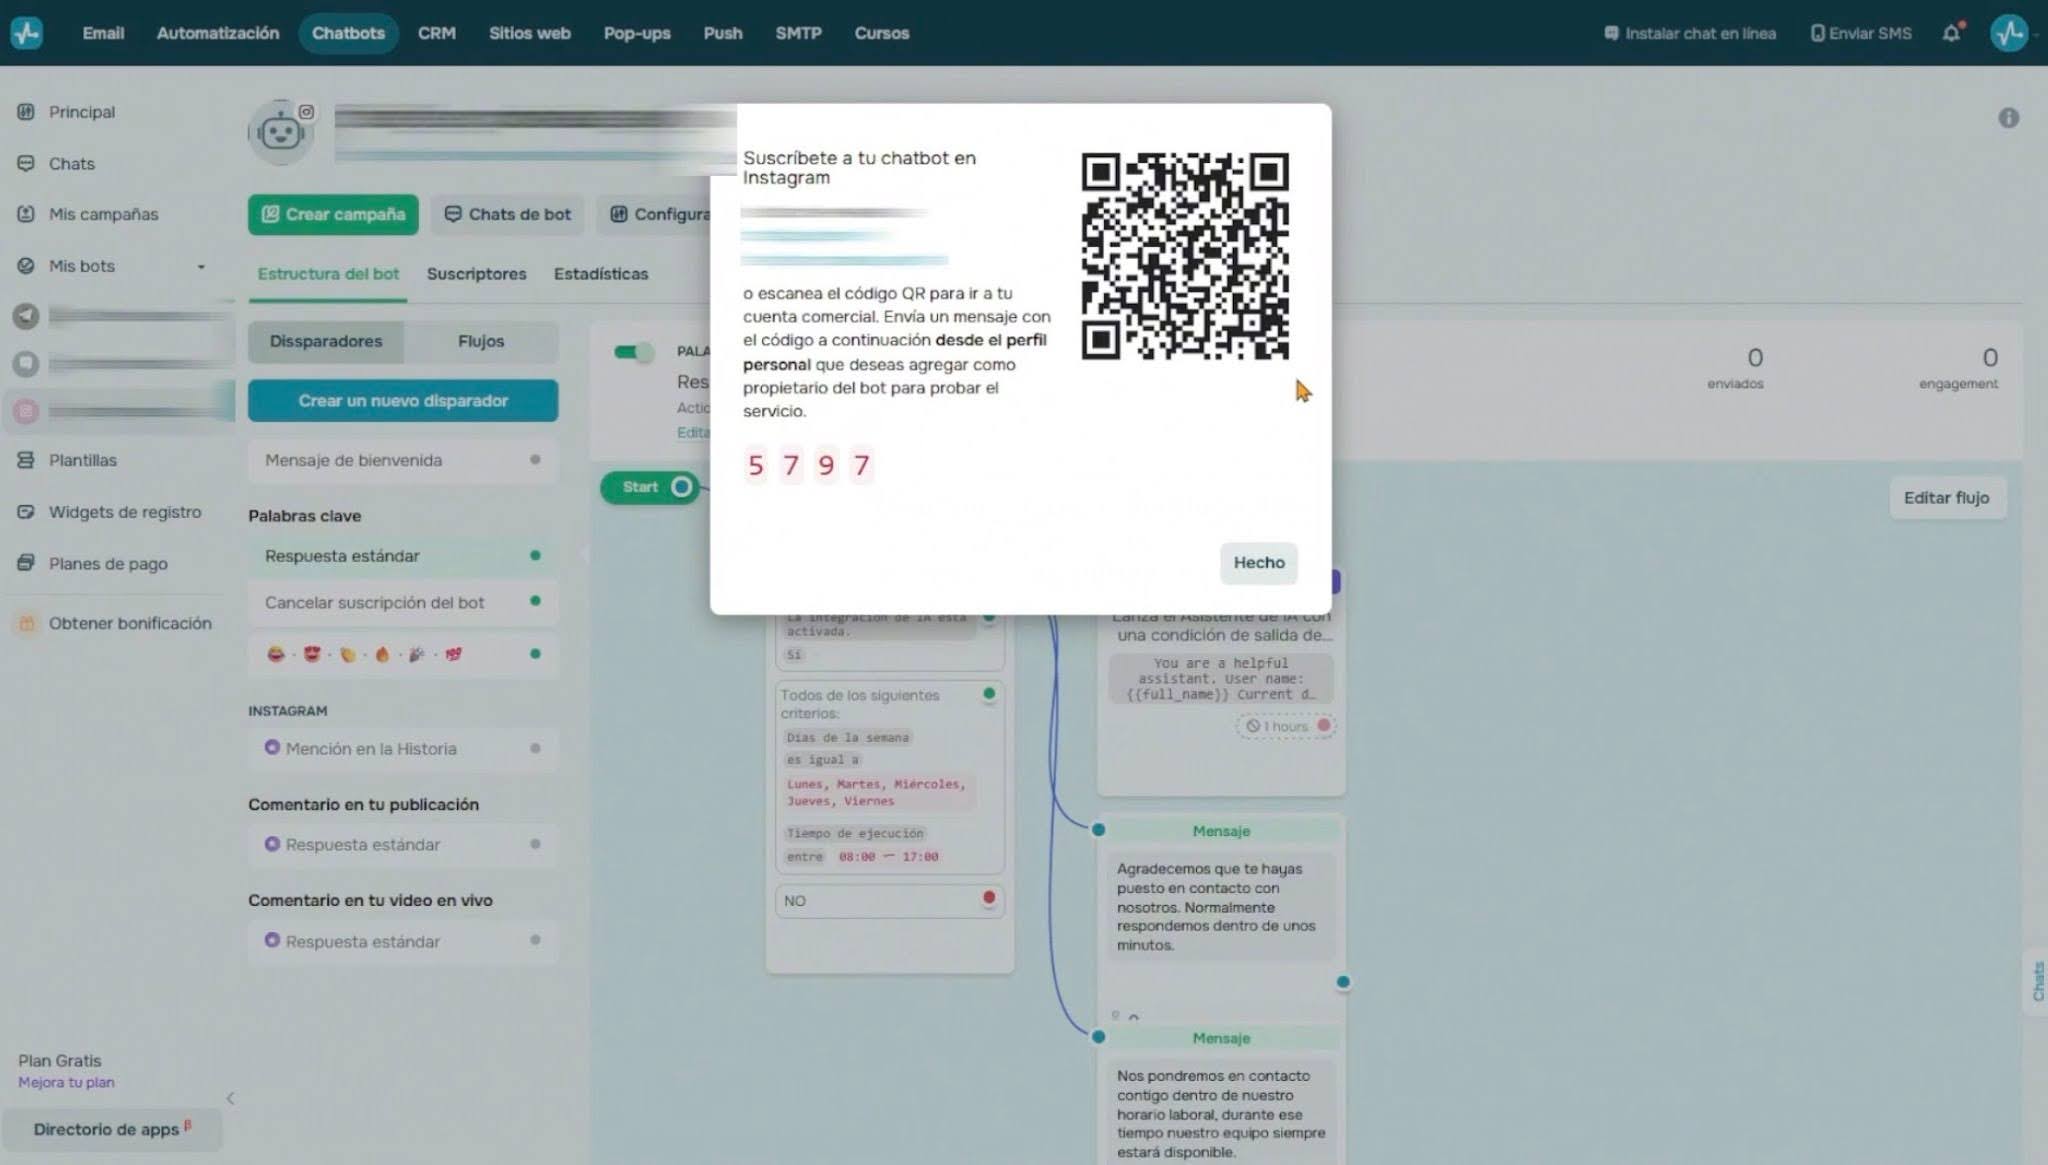
Task: Click the QR code image
Action: [x=1185, y=256]
